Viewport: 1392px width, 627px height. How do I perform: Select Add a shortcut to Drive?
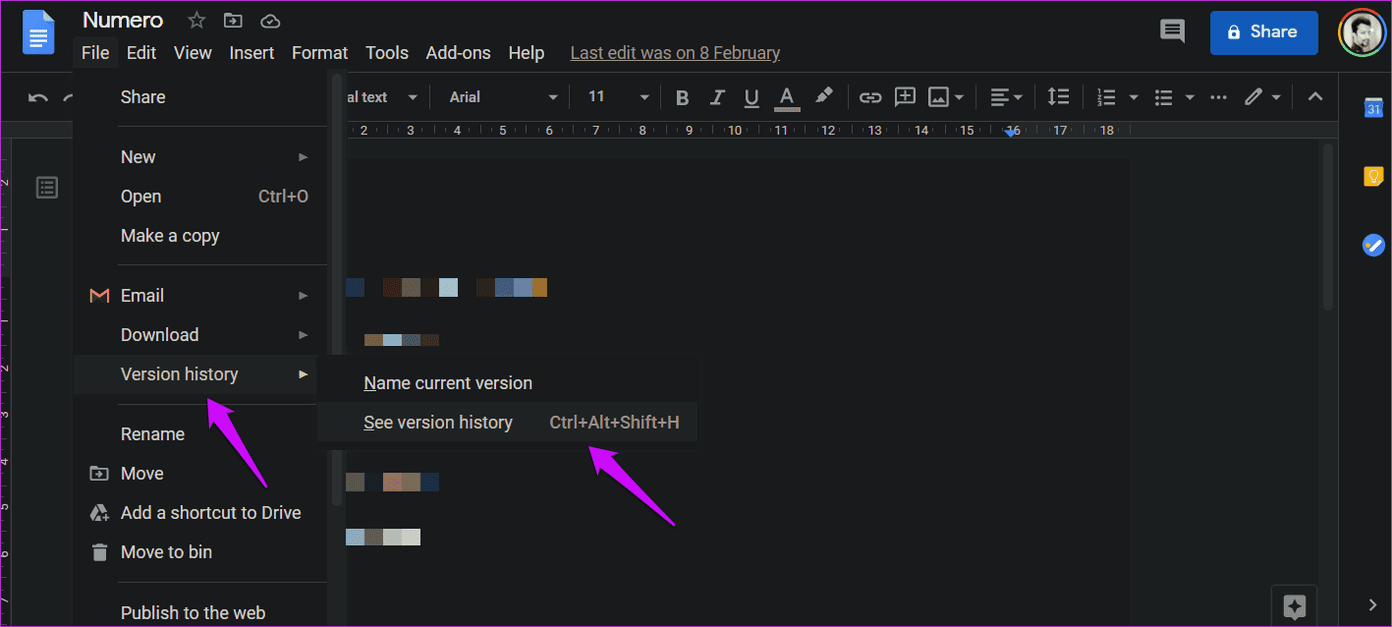click(x=200, y=513)
